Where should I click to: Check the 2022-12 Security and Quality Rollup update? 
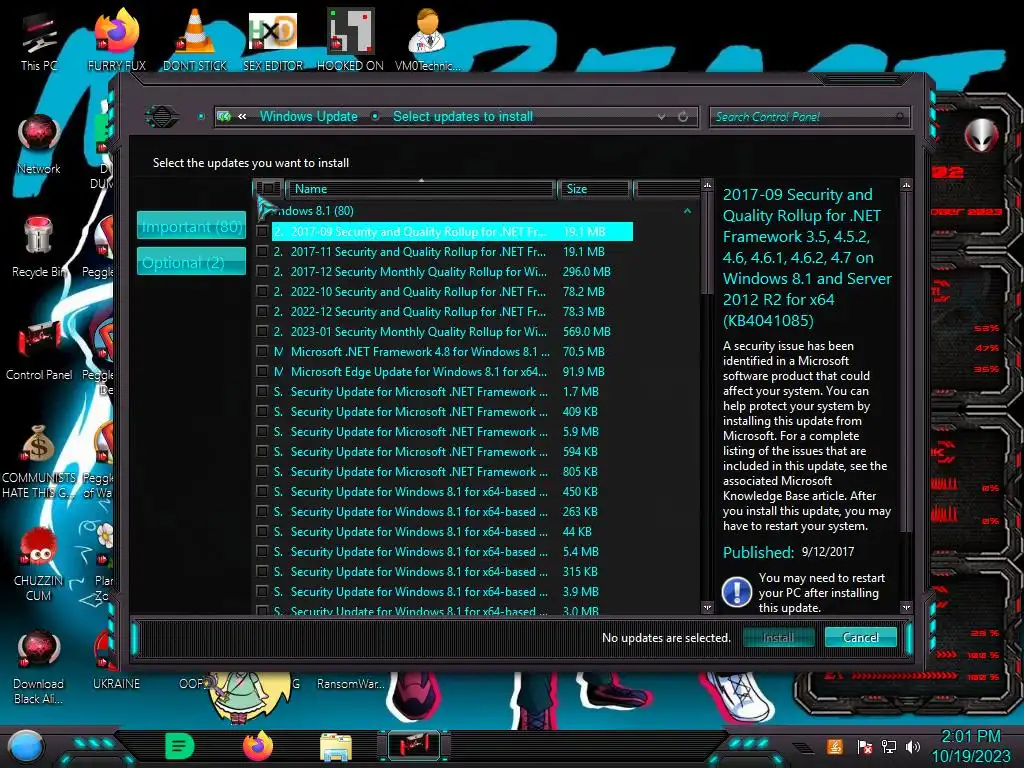[262, 312]
